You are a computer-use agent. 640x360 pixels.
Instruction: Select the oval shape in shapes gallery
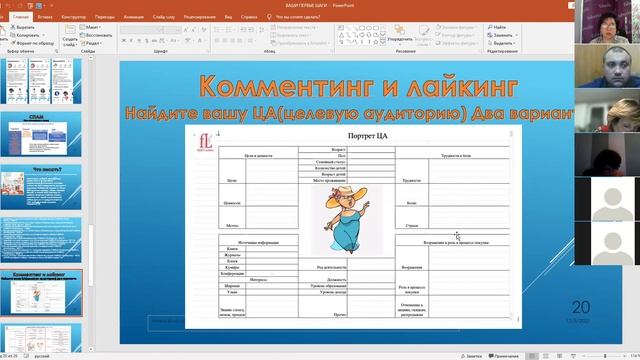(x=368, y=28)
